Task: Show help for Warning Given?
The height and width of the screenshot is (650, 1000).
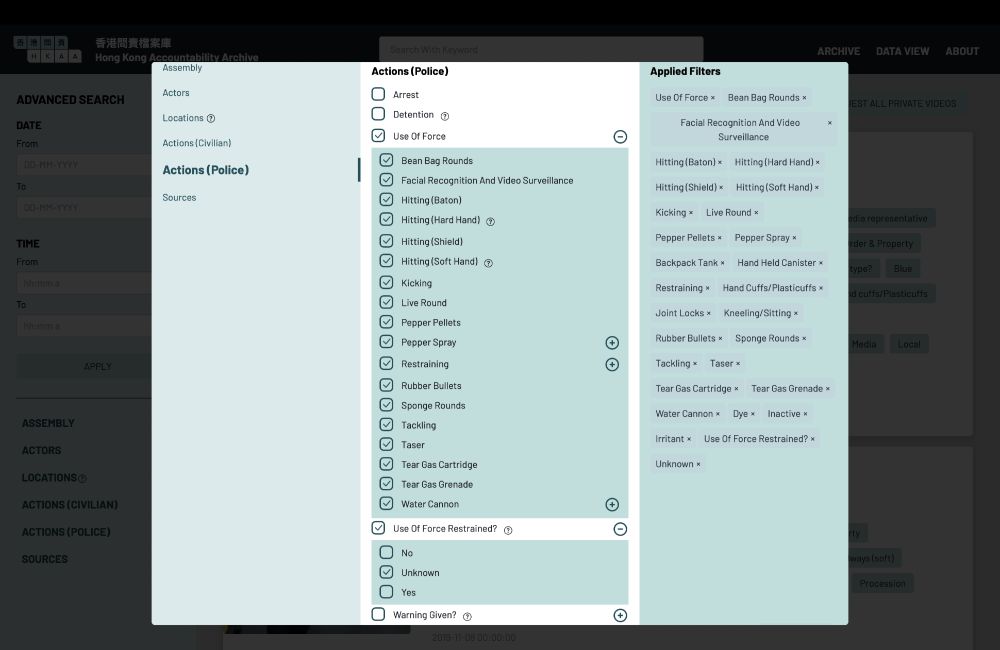Action: [x=467, y=617]
